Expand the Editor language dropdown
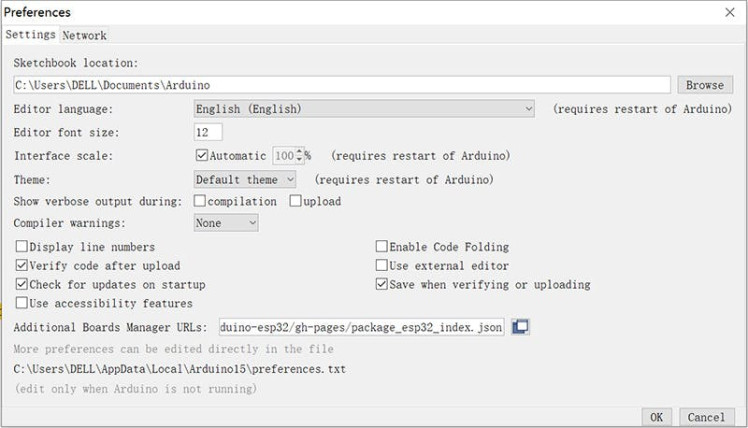 (365, 109)
